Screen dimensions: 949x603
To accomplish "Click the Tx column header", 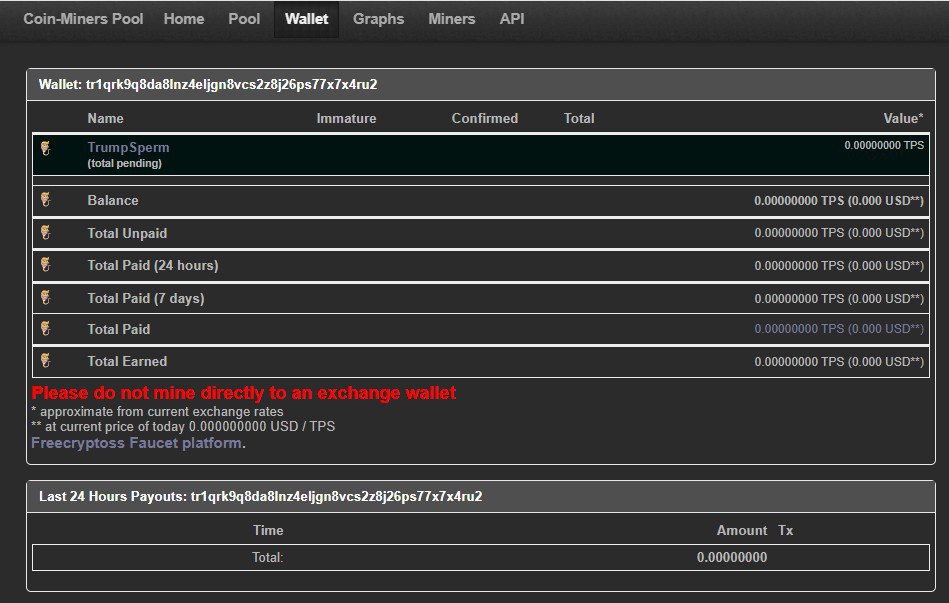I will [x=786, y=530].
